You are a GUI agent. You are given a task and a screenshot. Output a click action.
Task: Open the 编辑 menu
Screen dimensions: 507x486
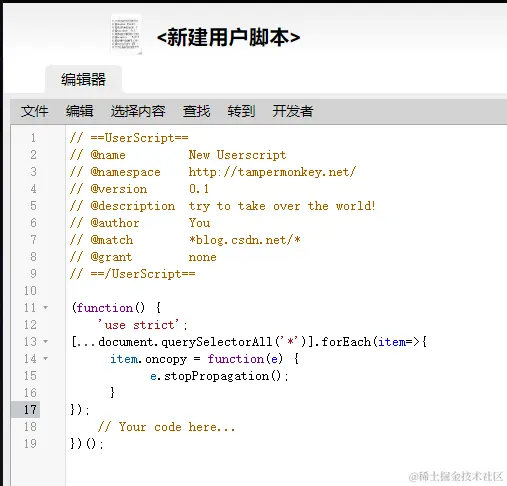pyautogui.click(x=79, y=111)
